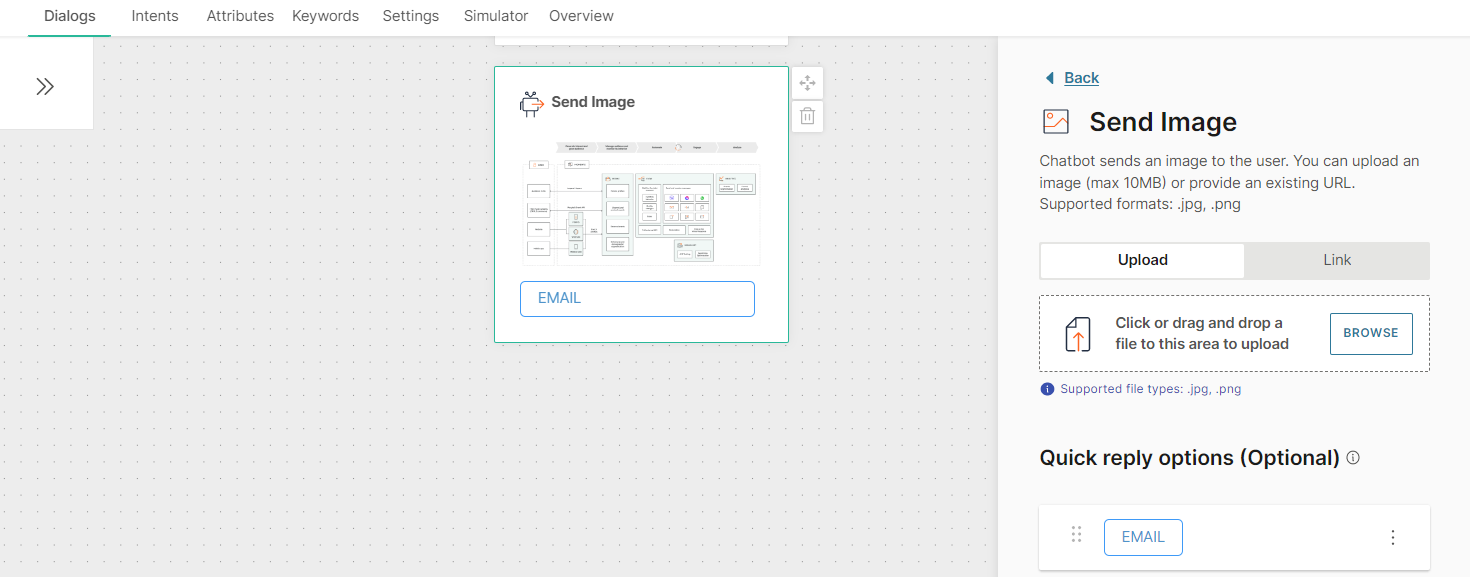Image resolution: width=1470 pixels, height=577 pixels.
Task: Click the image icon beside Send Image heading
Action: pos(1056,122)
